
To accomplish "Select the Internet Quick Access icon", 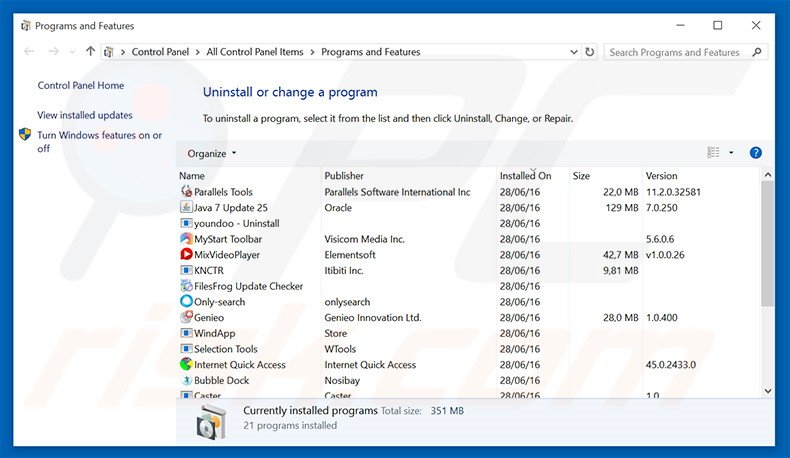I will (x=186, y=365).
